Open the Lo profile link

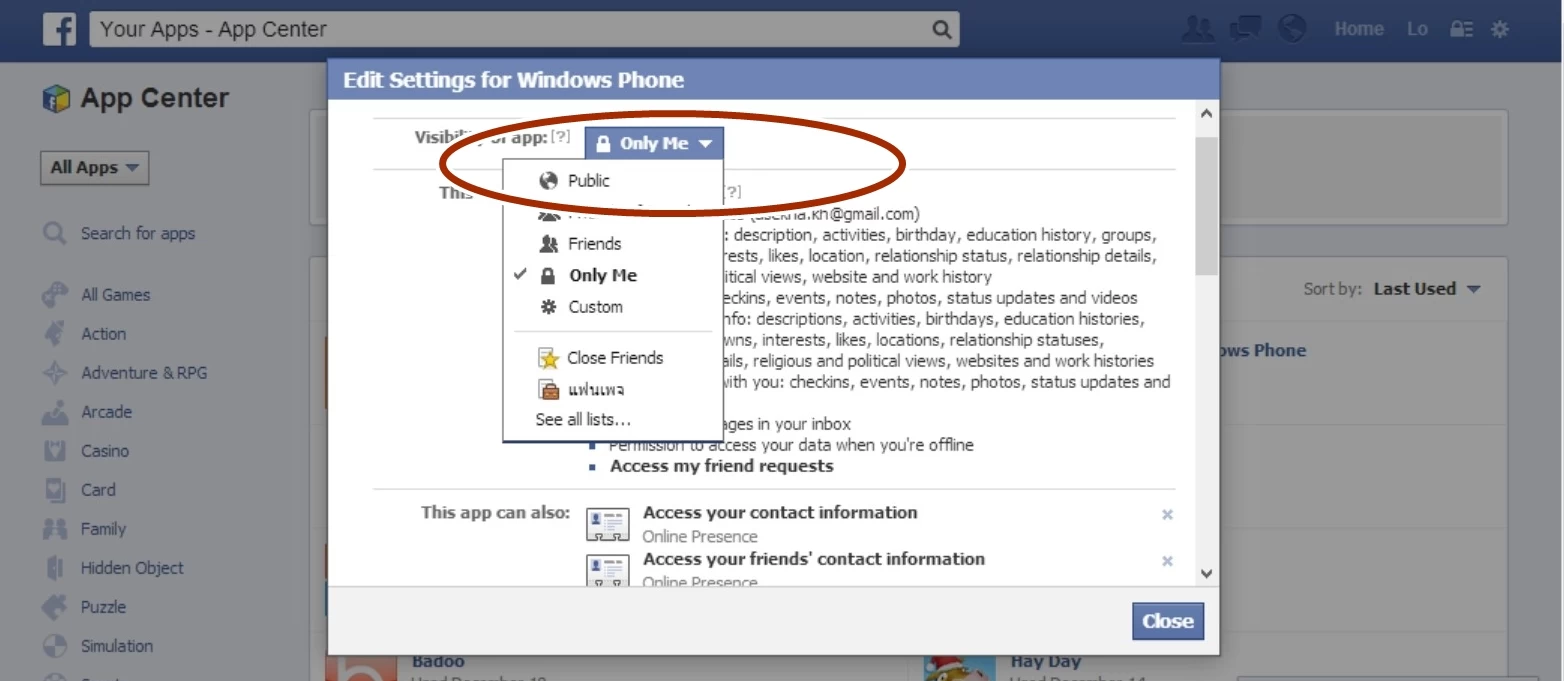tap(1418, 29)
